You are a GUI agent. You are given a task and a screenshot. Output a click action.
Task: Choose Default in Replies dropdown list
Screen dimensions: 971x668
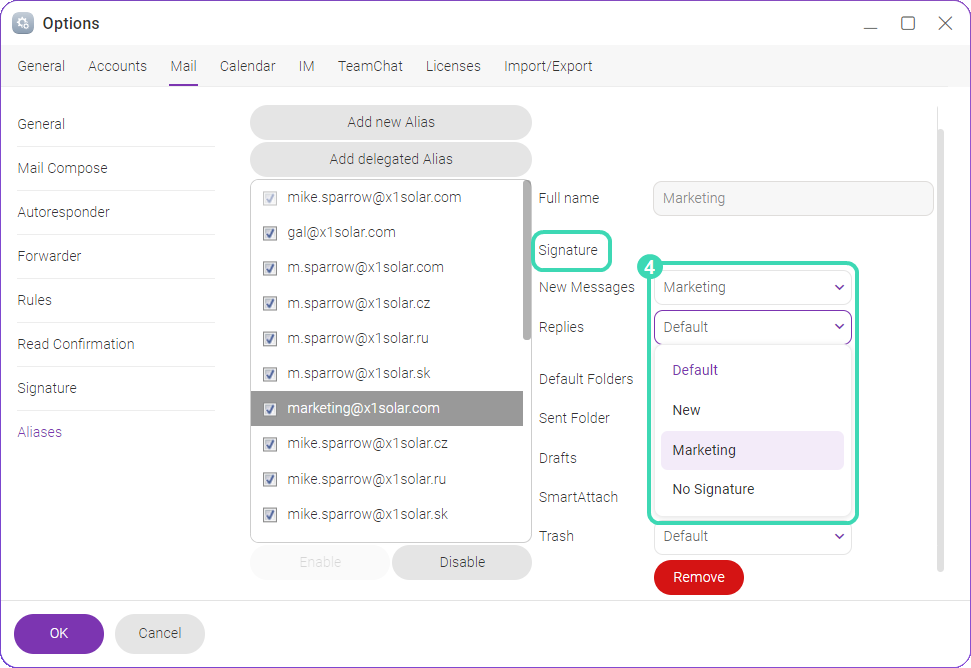(752, 370)
